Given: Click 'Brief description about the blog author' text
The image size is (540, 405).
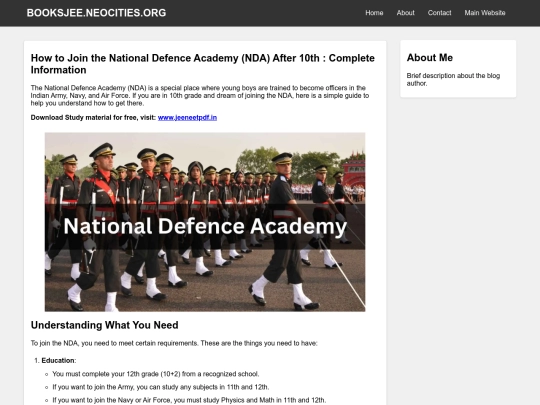Looking at the screenshot, I should click(453, 79).
